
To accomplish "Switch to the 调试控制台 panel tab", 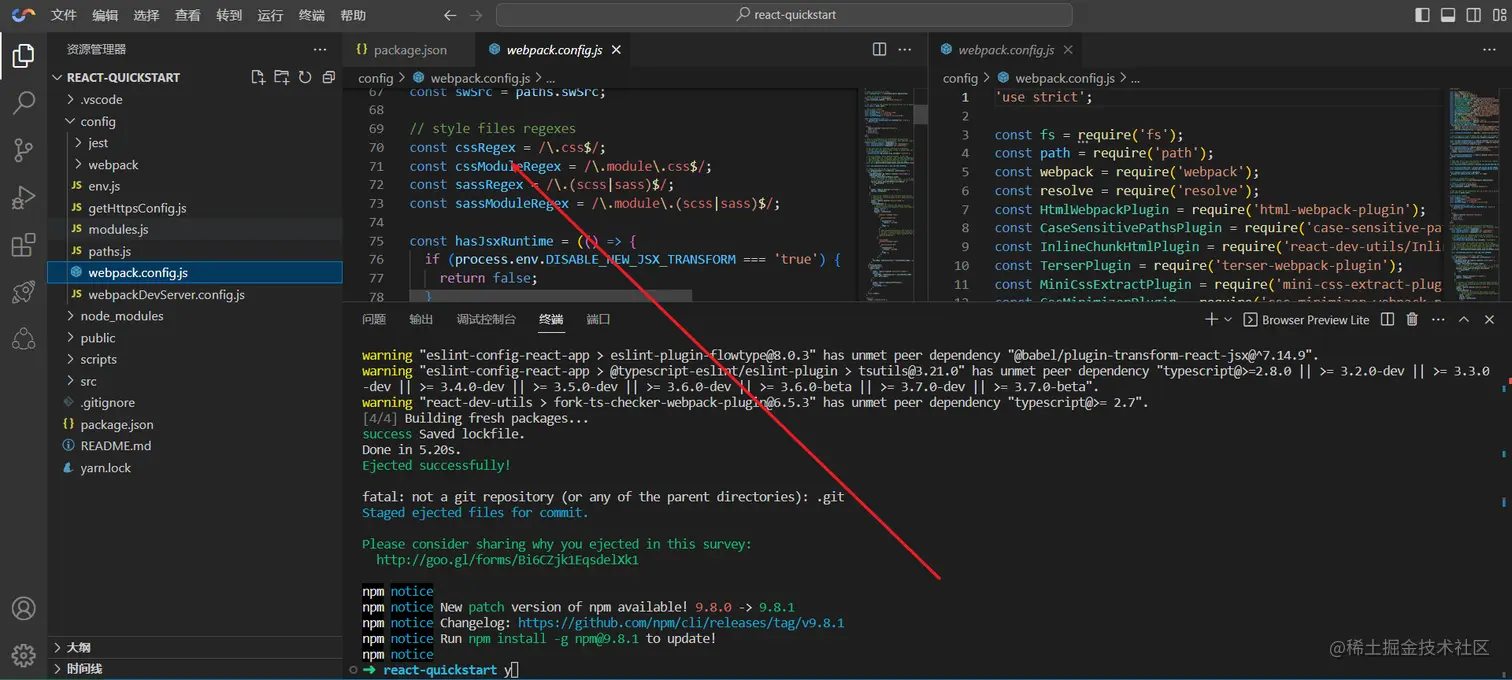I will click(x=486, y=320).
